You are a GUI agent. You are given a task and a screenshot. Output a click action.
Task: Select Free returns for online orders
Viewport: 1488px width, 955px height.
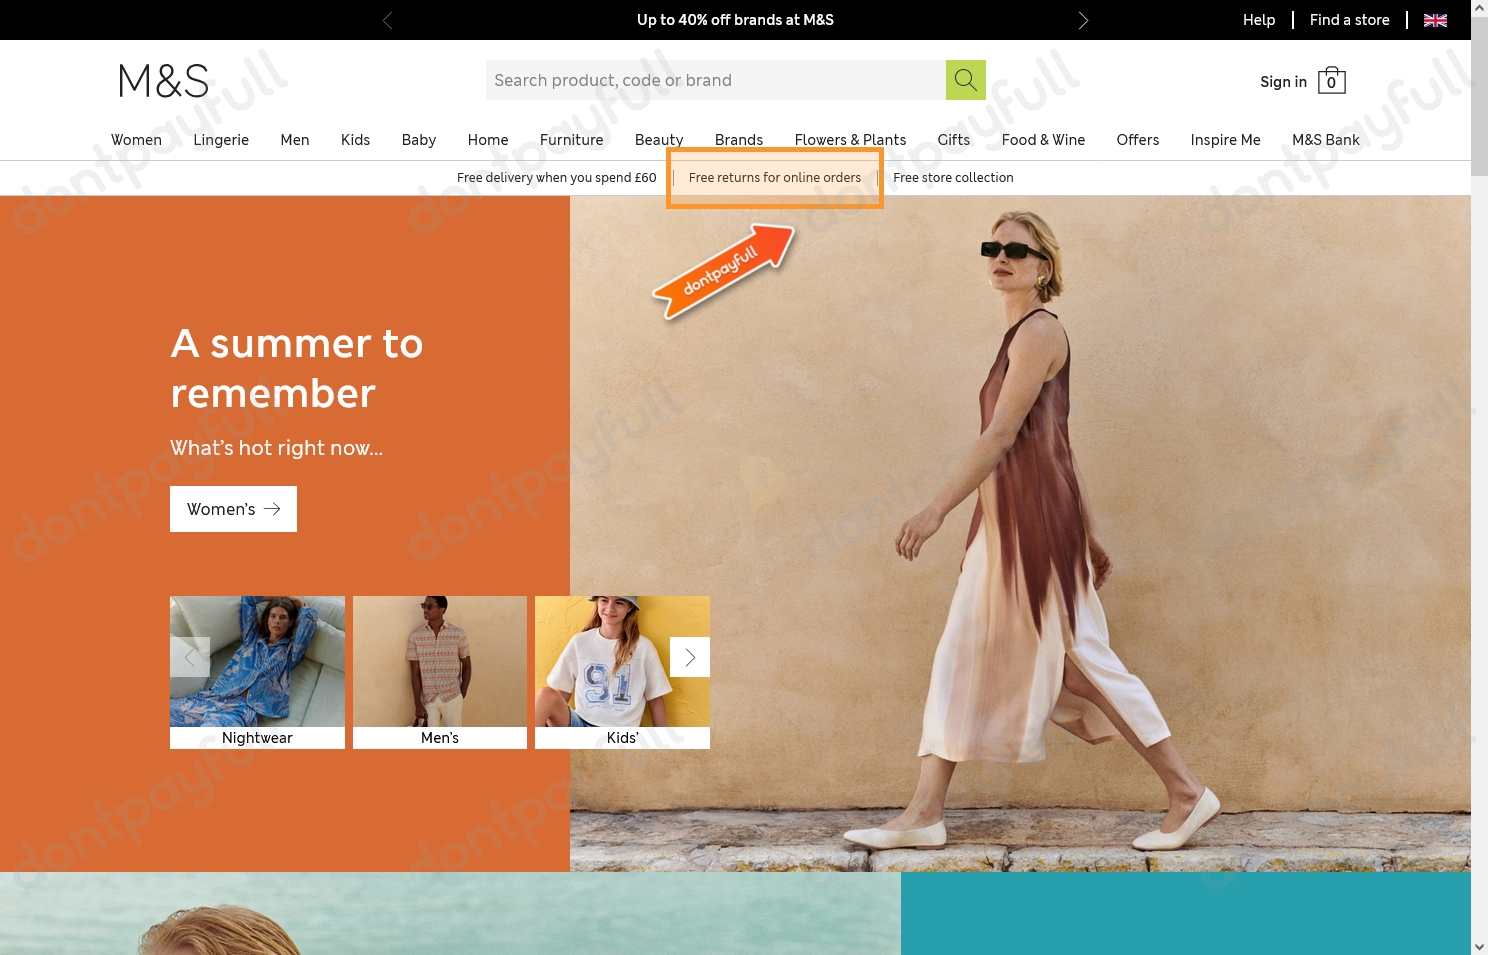[x=775, y=177]
